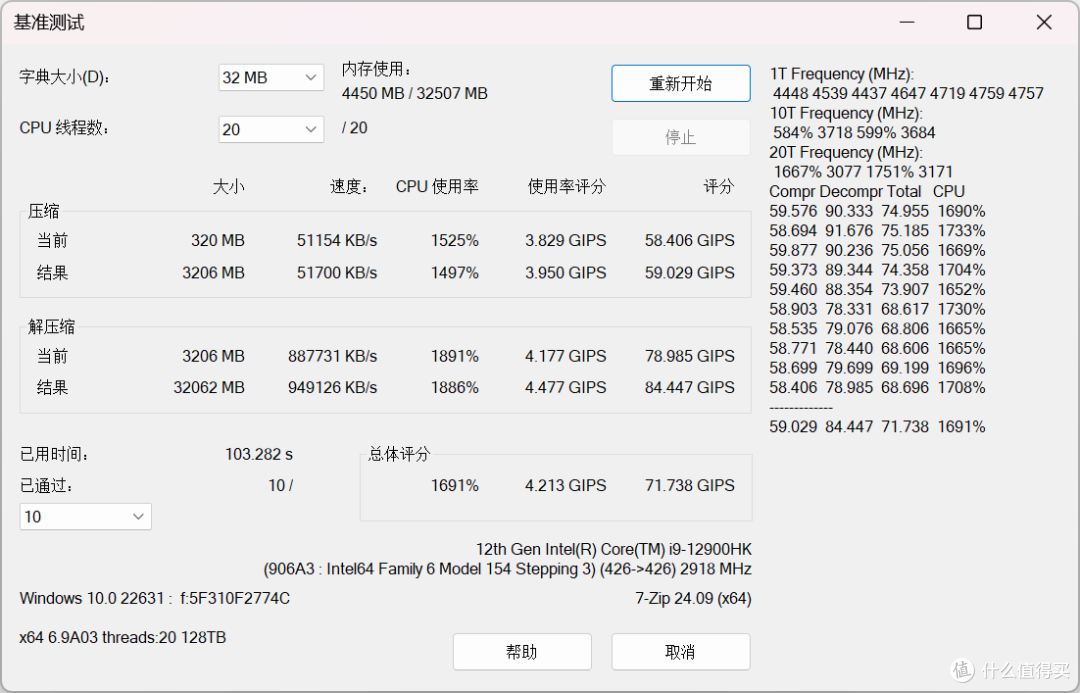The image size is (1080, 693).
Task: Expand the CPU thread count dropdown
Action: [270, 129]
